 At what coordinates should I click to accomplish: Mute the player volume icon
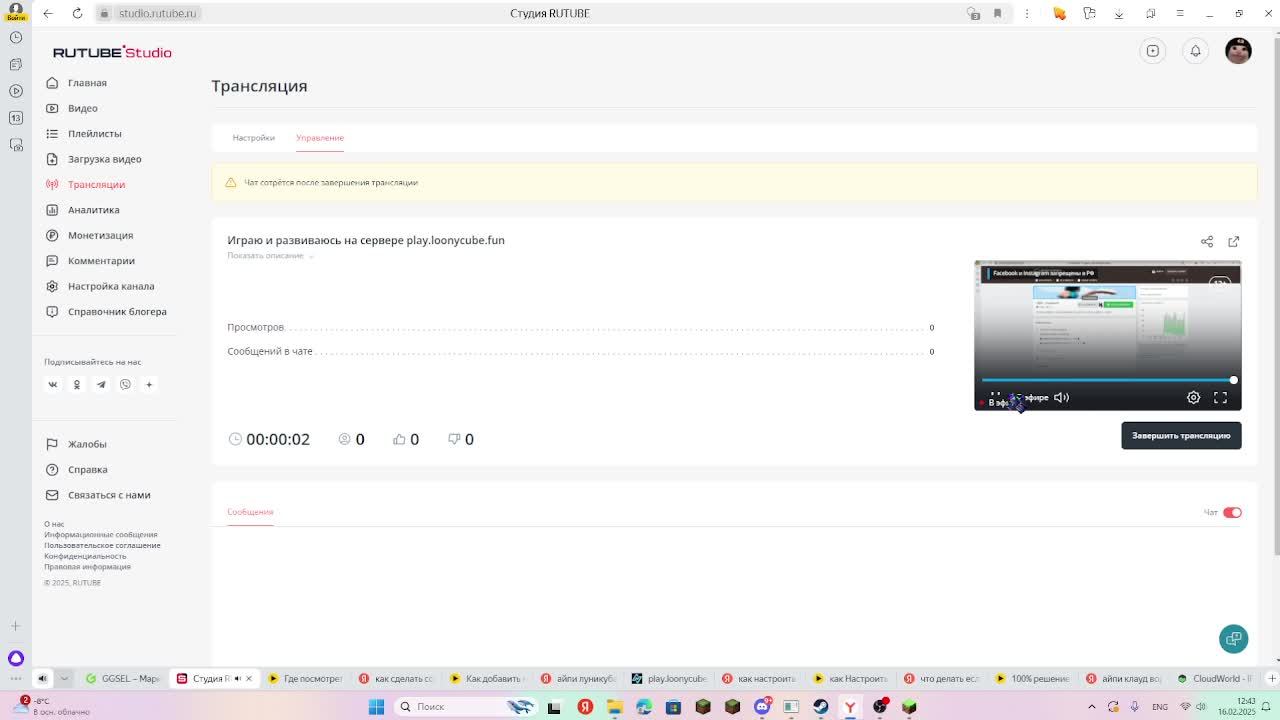click(x=1061, y=398)
